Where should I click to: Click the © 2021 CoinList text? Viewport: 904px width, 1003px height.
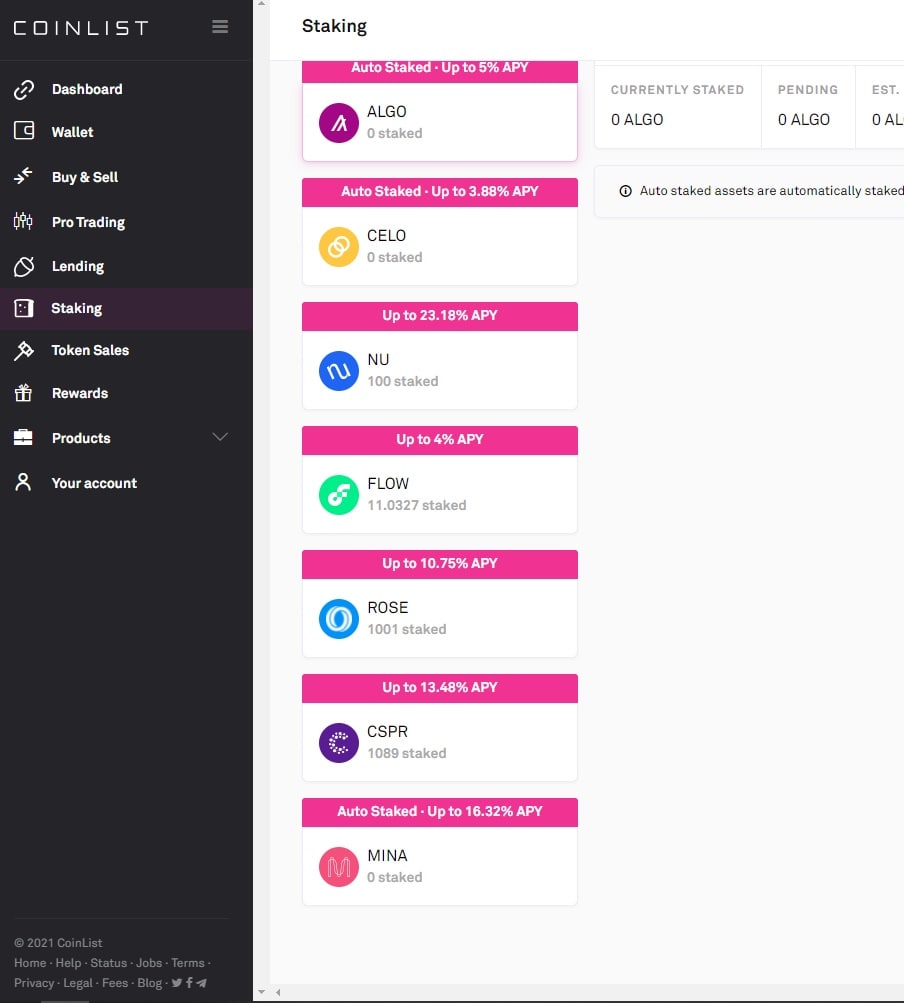[x=58, y=943]
